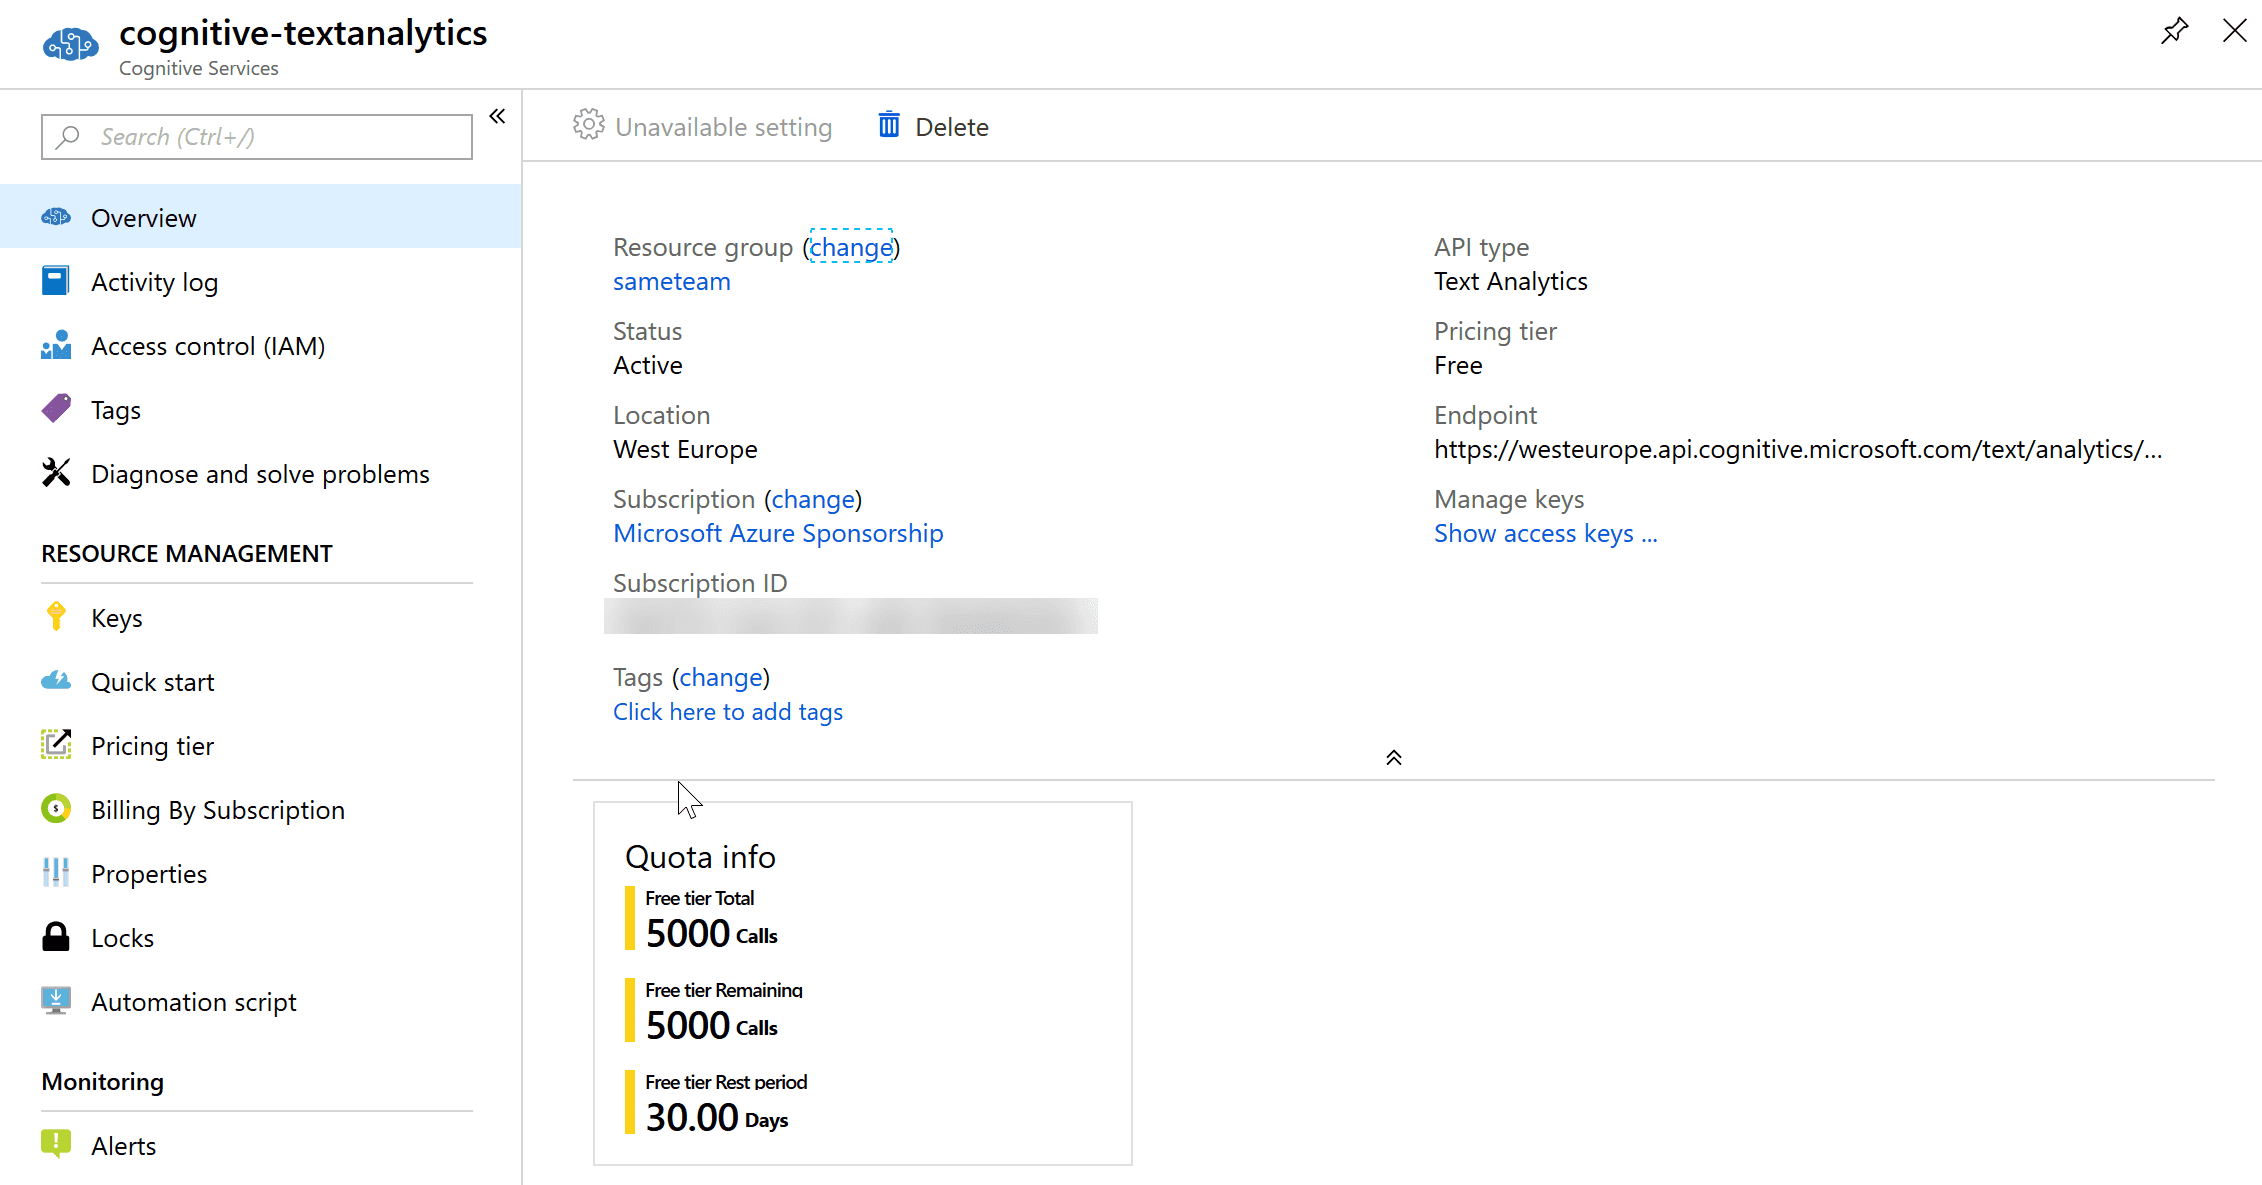Click the West Europe location value
Image resolution: width=2262 pixels, height=1185 pixels.
(x=685, y=449)
